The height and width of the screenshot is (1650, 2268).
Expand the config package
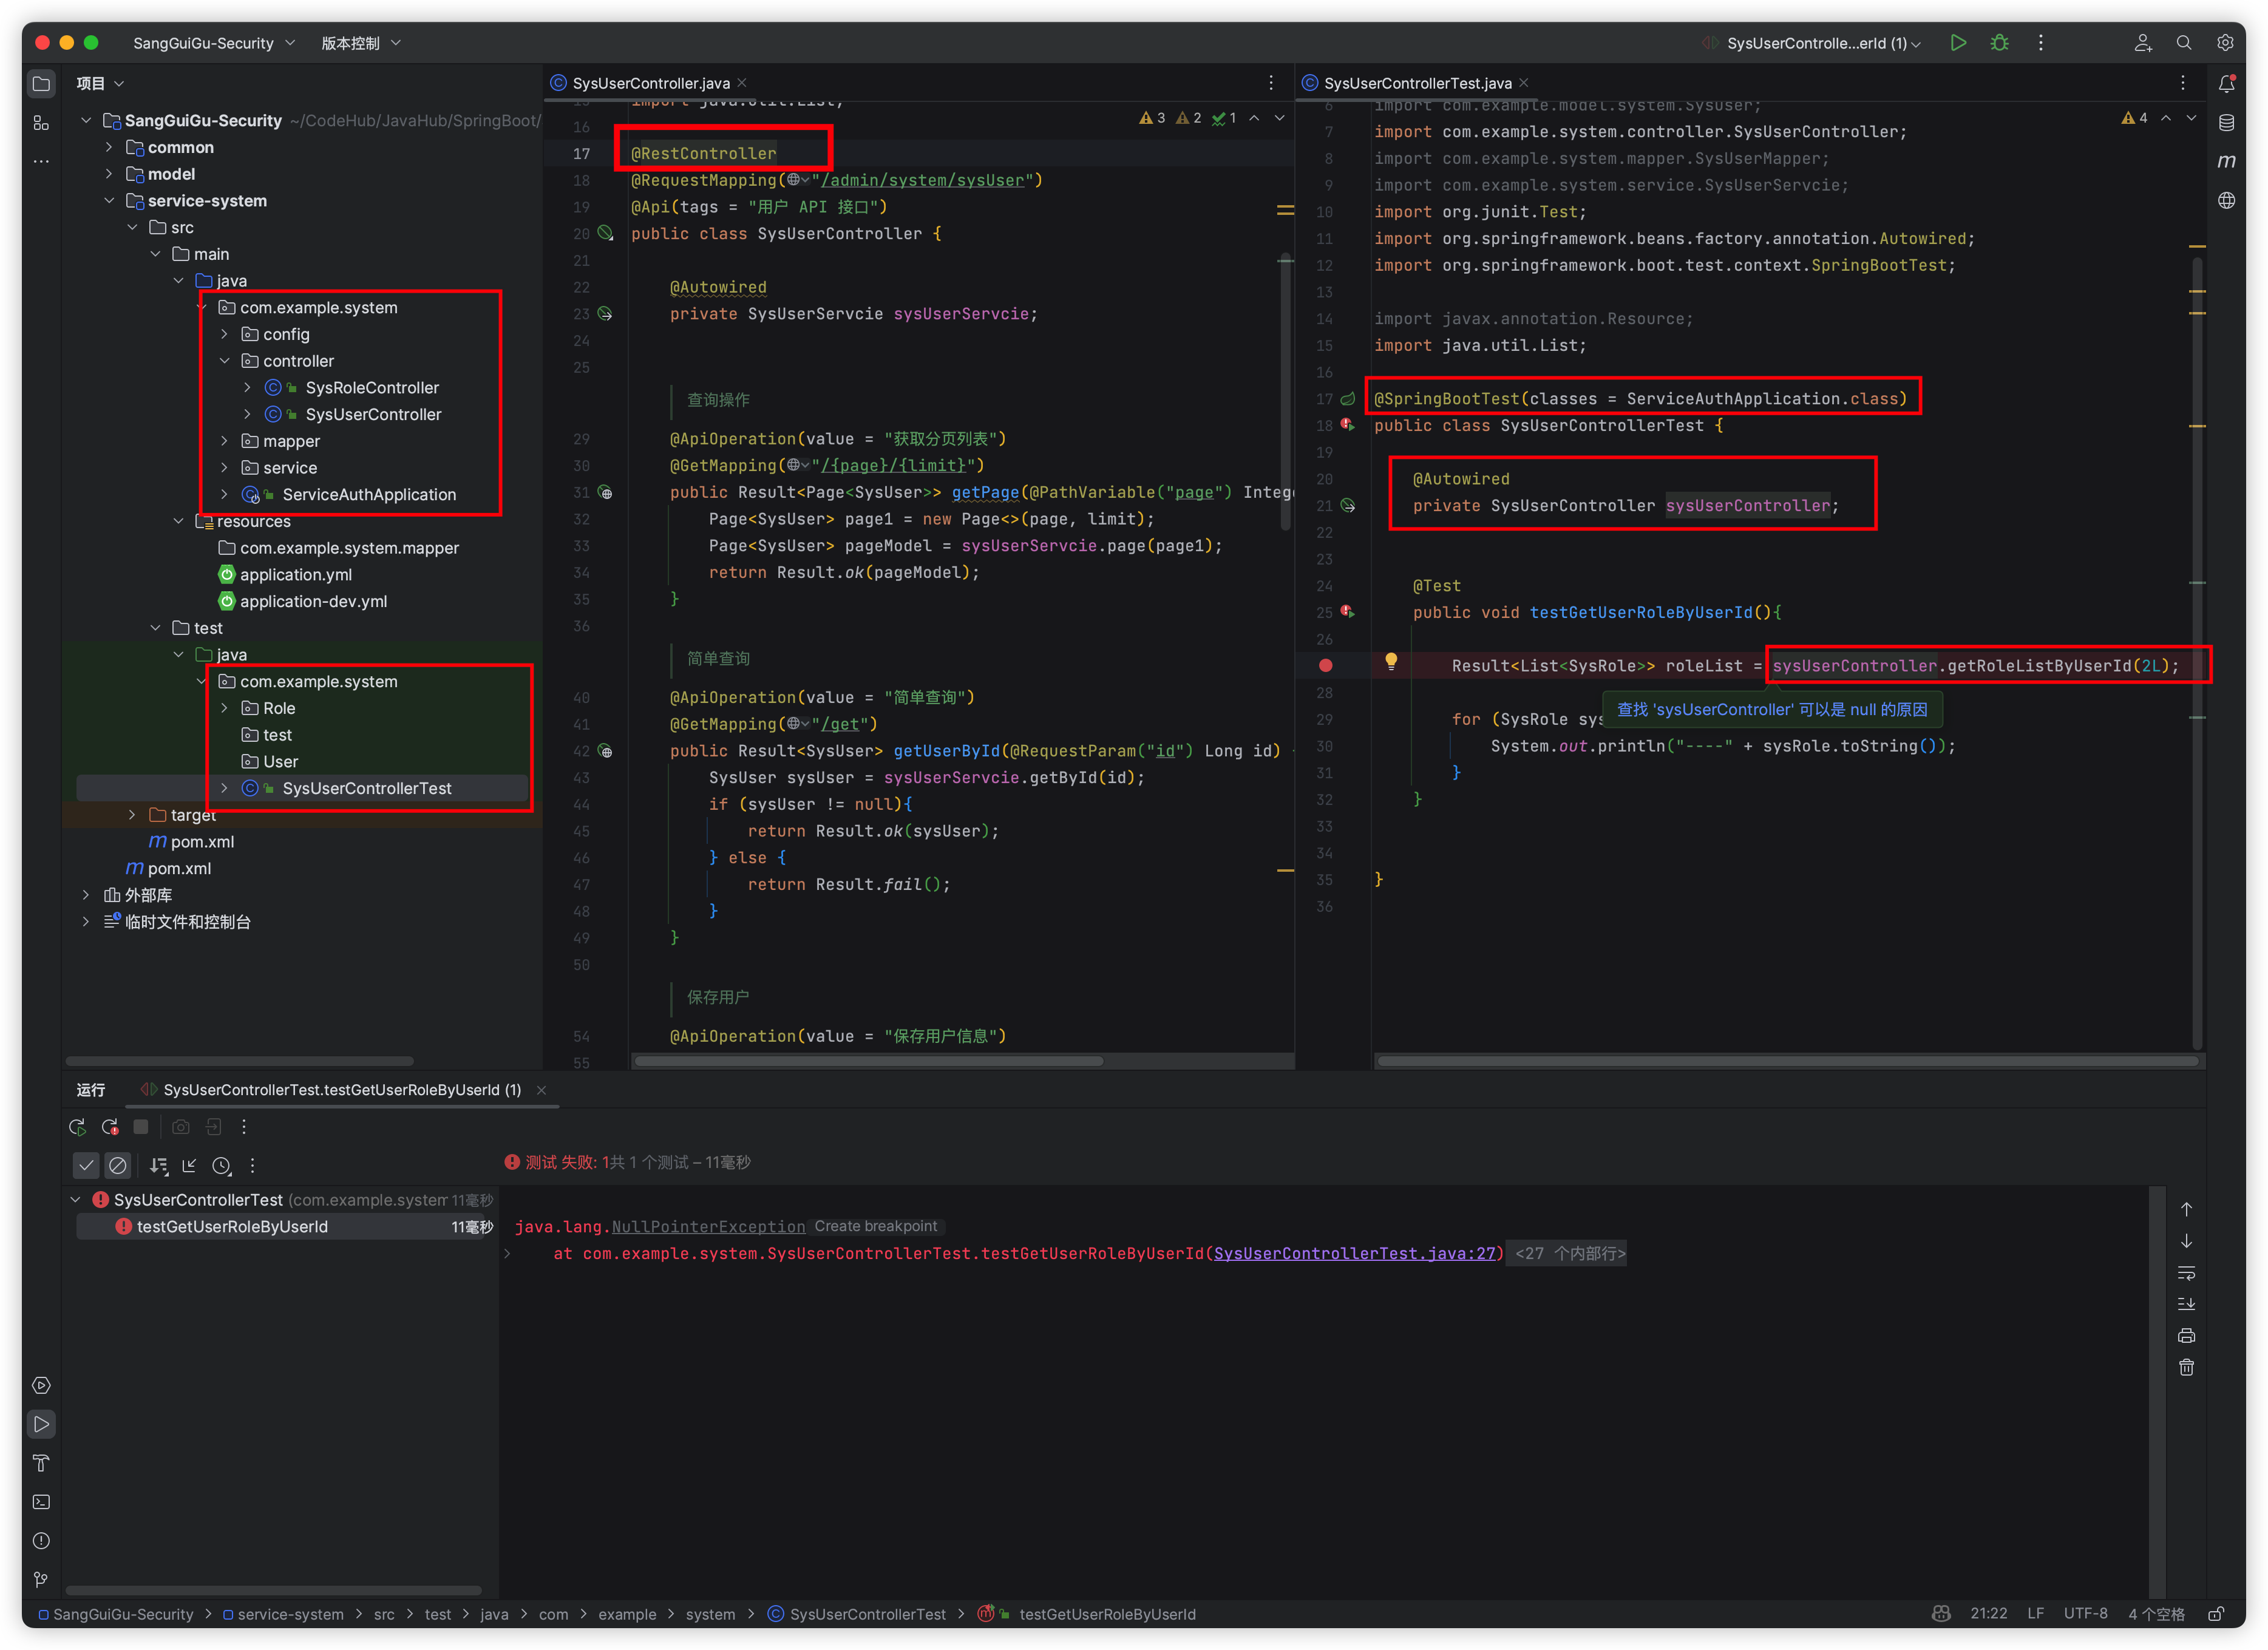click(x=224, y=334)
